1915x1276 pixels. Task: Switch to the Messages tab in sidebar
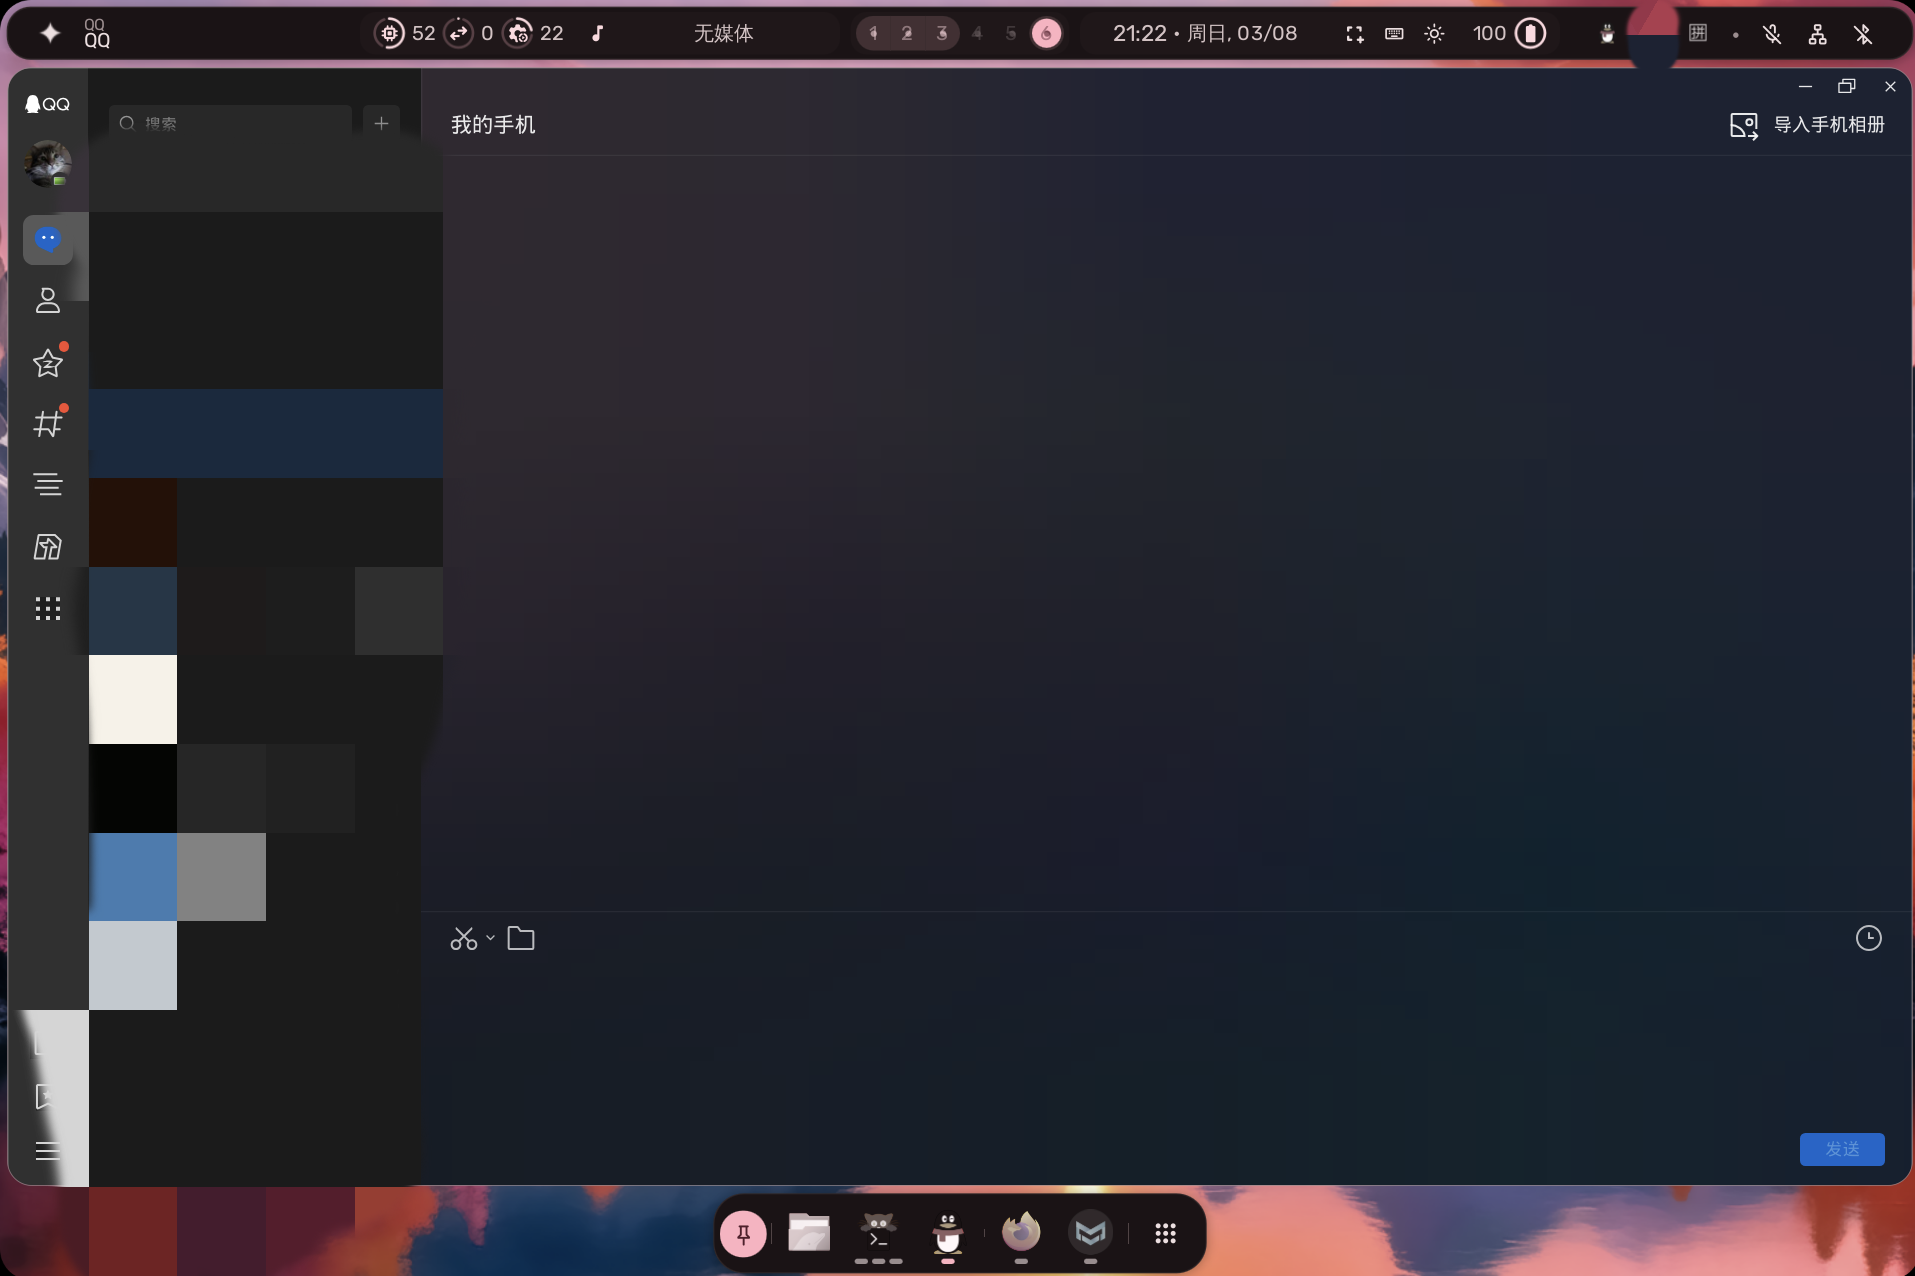click(x=48, y=240)
